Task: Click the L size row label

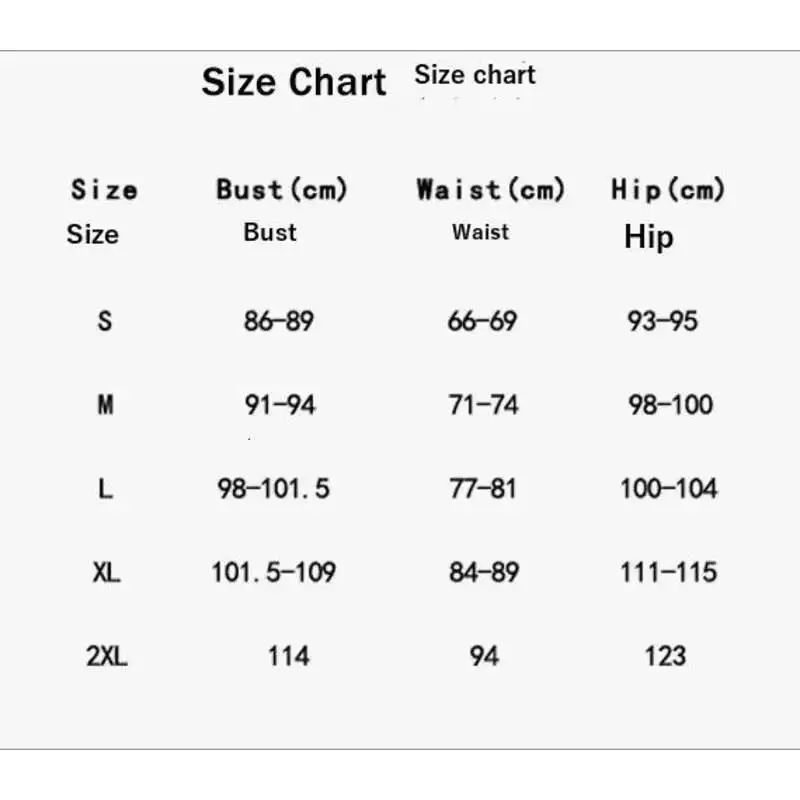Action: [105, 489]
